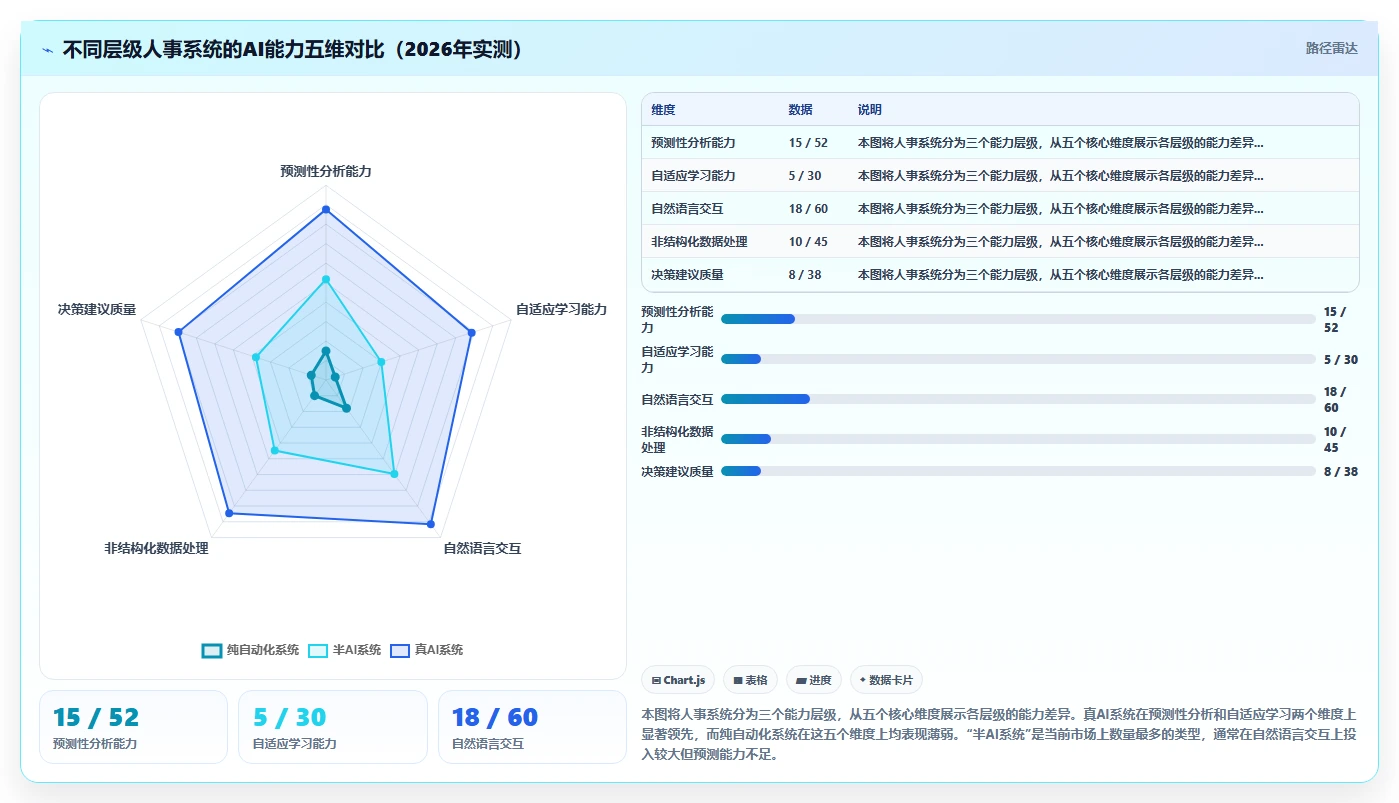Click the lightning icon beside the title

(x=48, y=49)
